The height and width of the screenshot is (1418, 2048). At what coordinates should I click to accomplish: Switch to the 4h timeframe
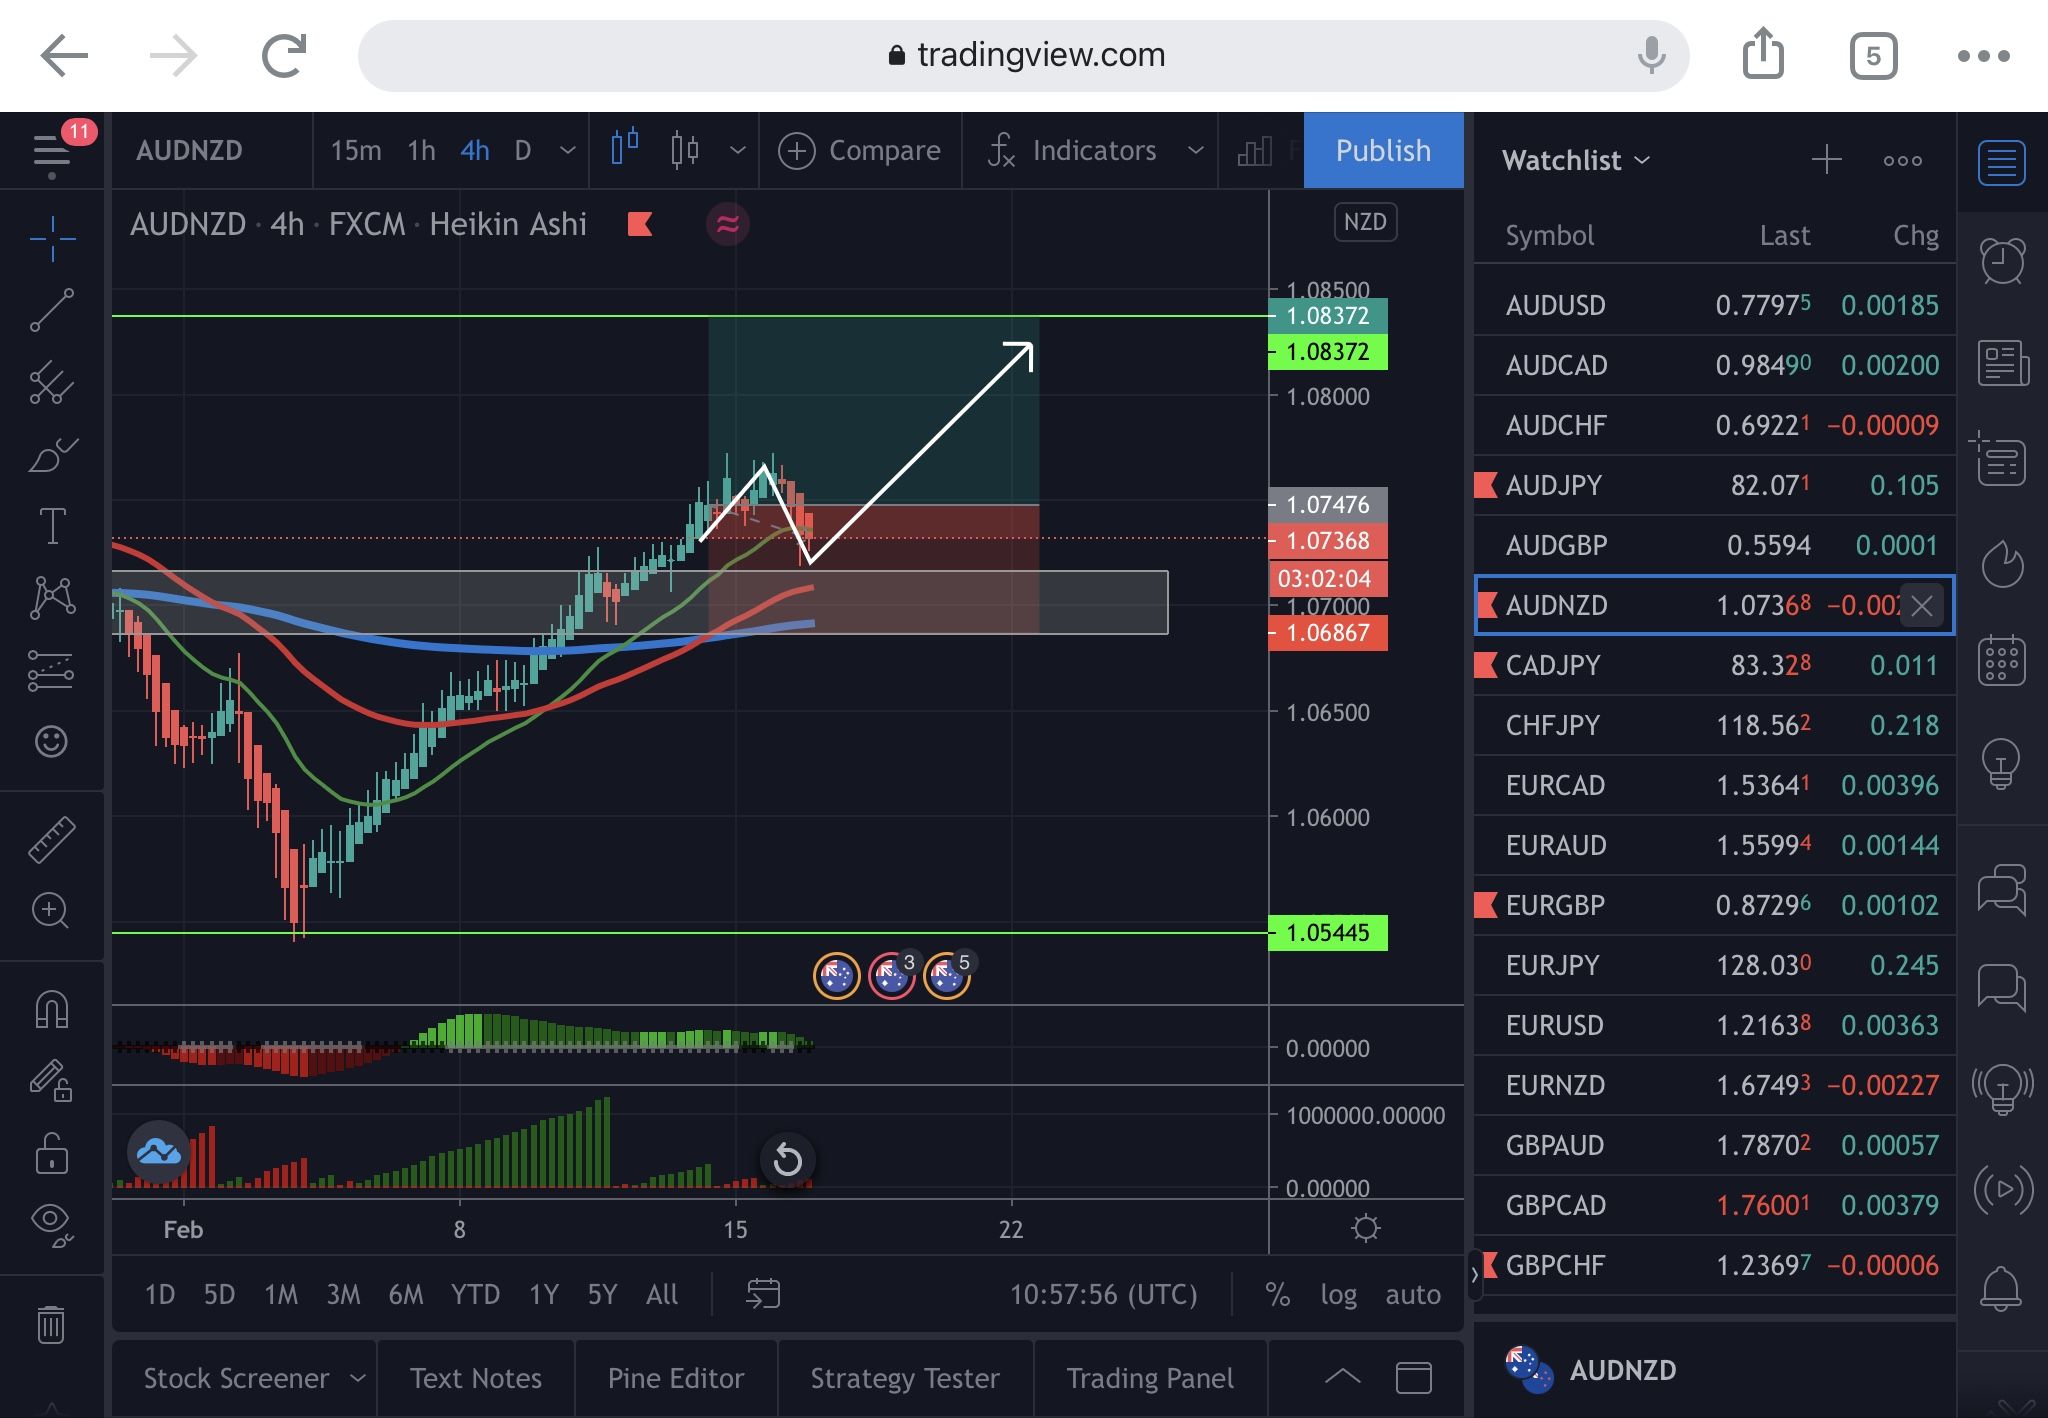(x=475, y=151)
